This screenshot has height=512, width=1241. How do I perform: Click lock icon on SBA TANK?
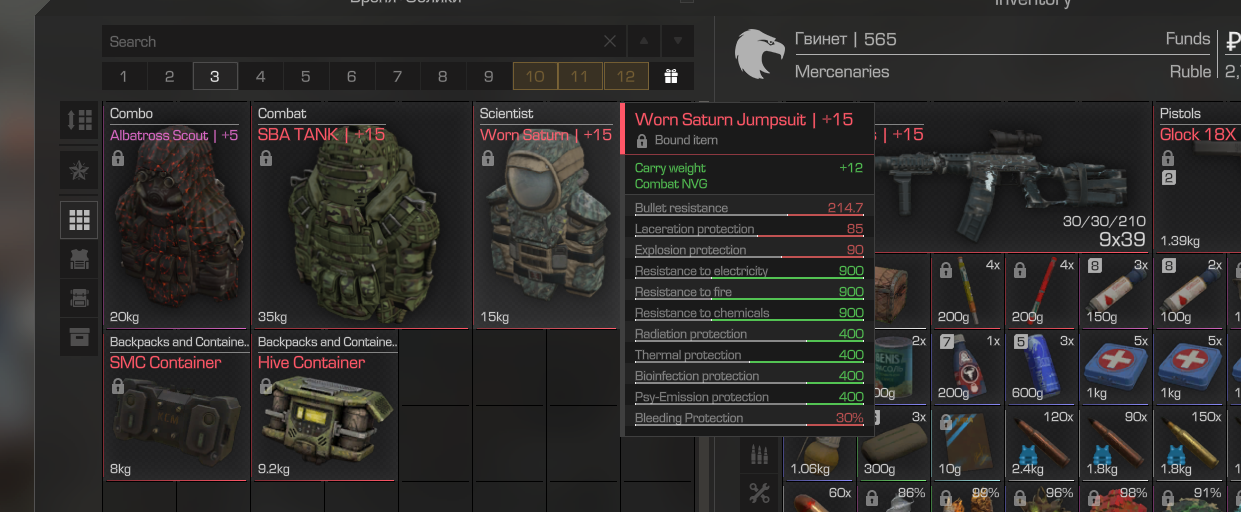pyautogui.click(x=266, y=158)
